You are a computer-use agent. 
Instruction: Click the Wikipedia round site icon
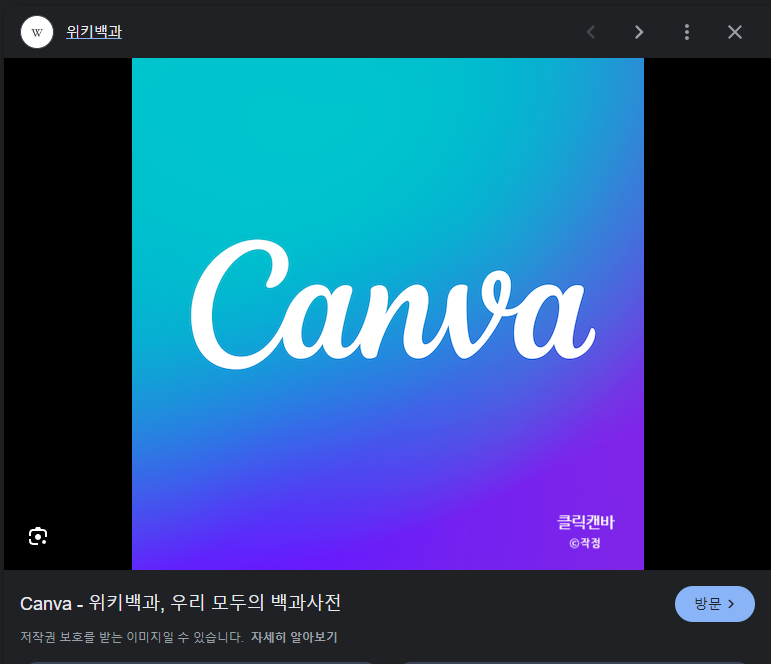point(37,32)
